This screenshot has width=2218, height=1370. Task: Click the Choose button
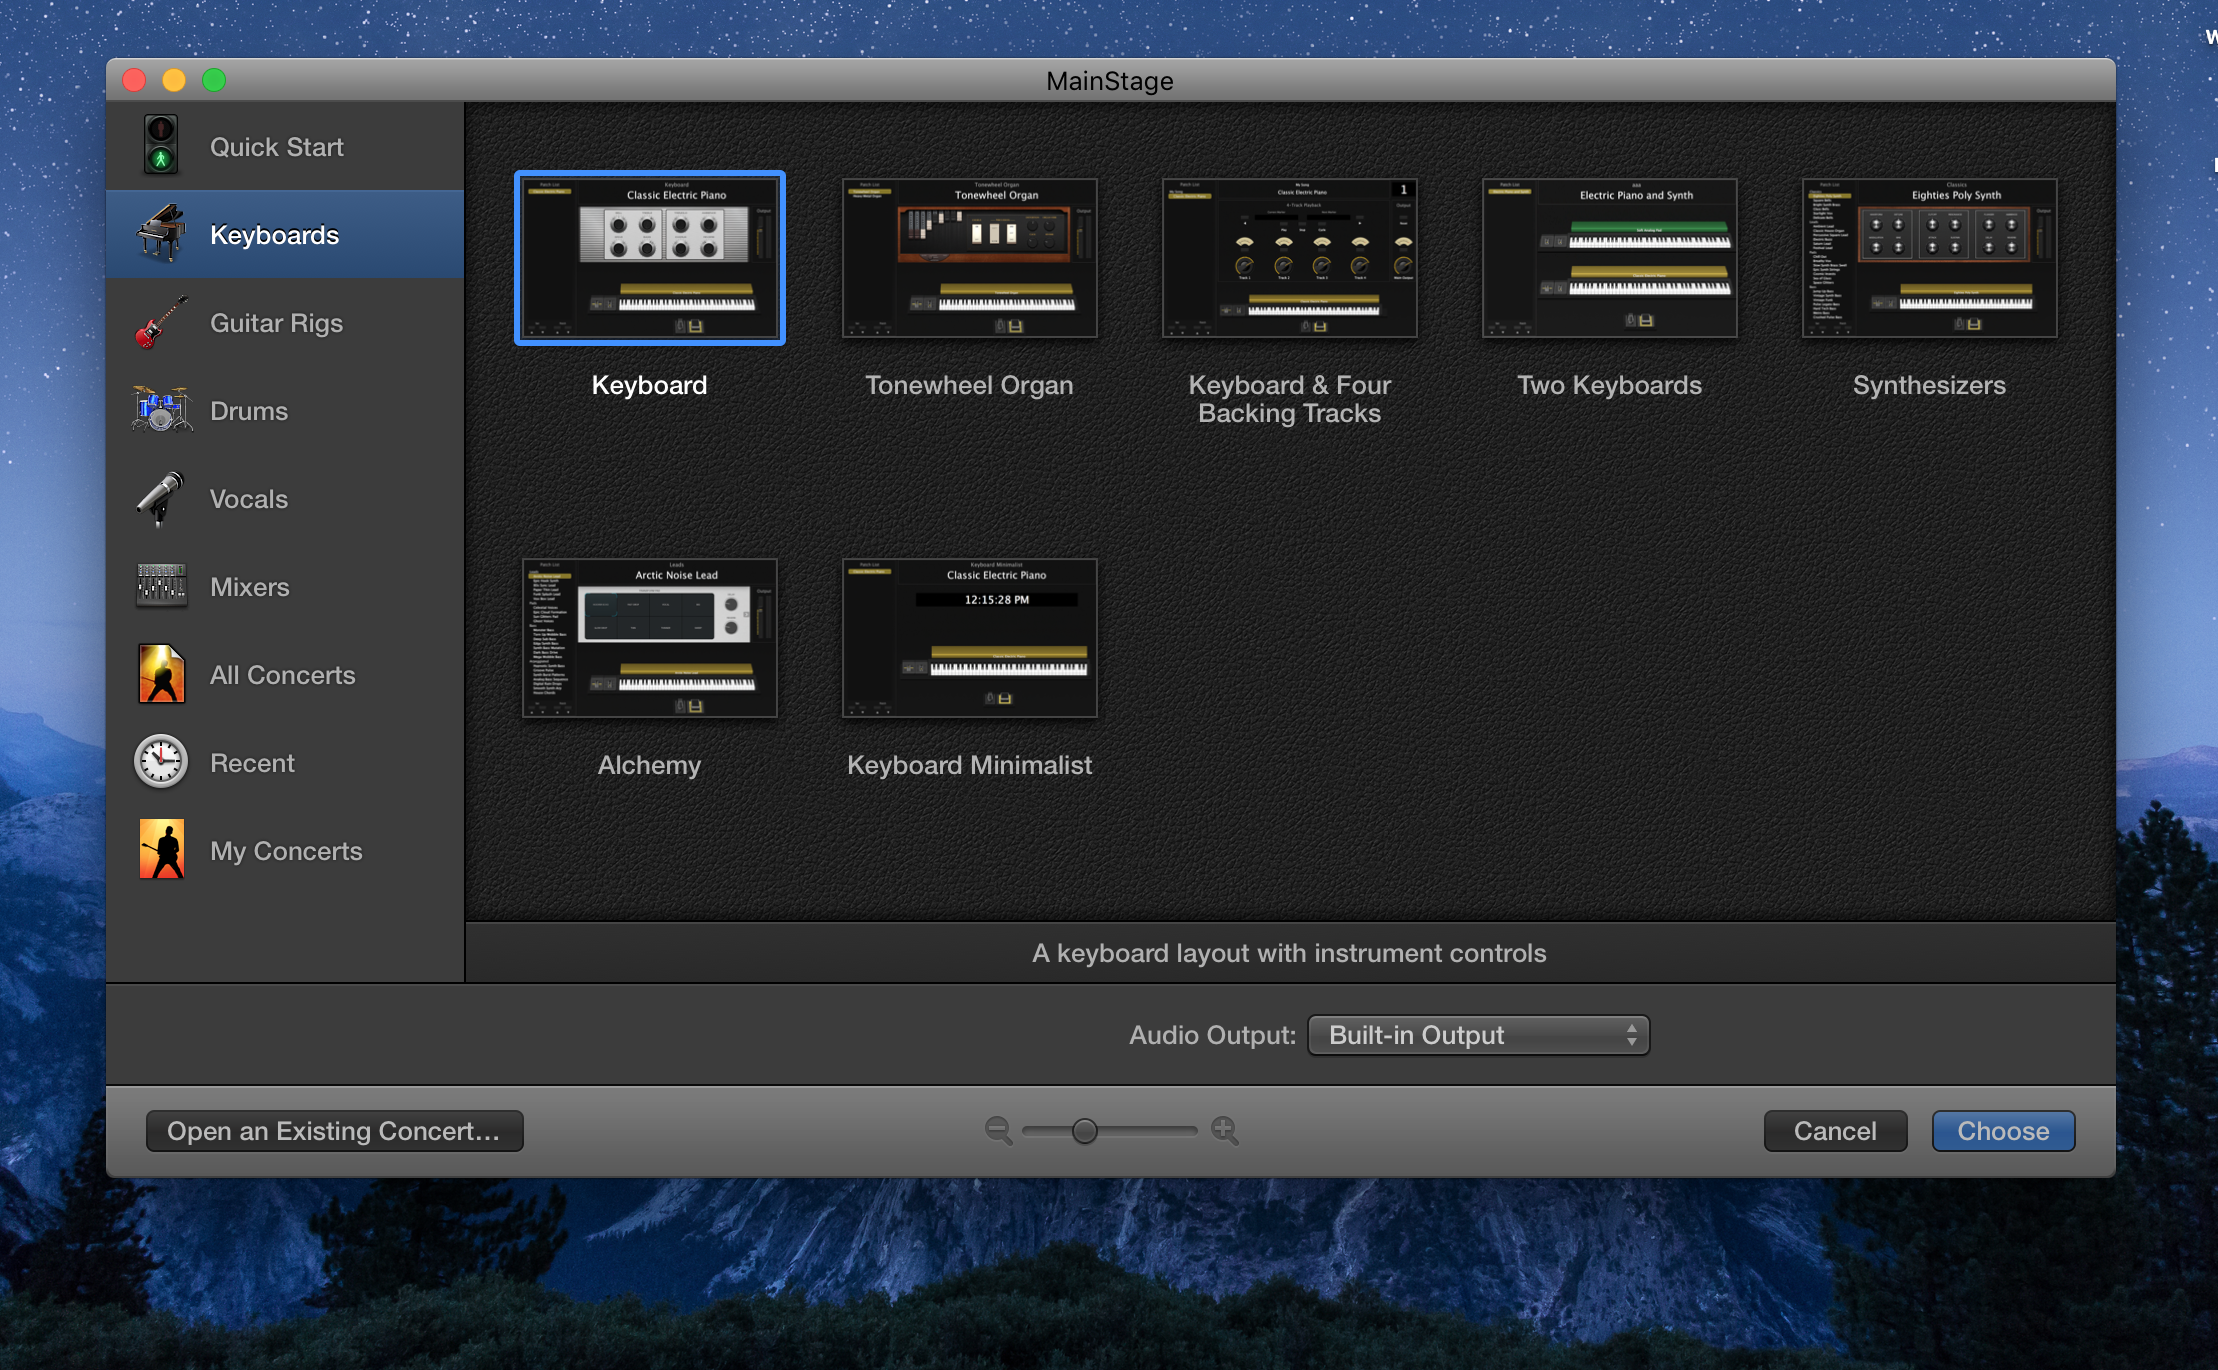[x=2003, y=1131]
